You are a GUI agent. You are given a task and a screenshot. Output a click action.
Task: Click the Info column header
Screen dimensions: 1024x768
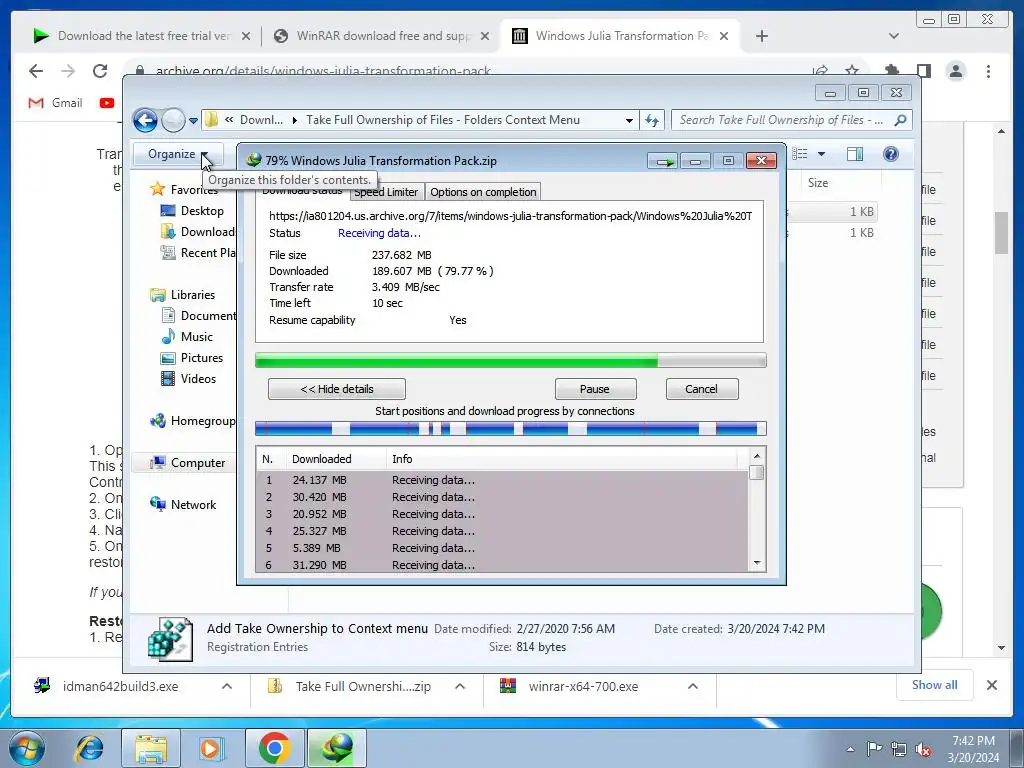pos(562,459)
